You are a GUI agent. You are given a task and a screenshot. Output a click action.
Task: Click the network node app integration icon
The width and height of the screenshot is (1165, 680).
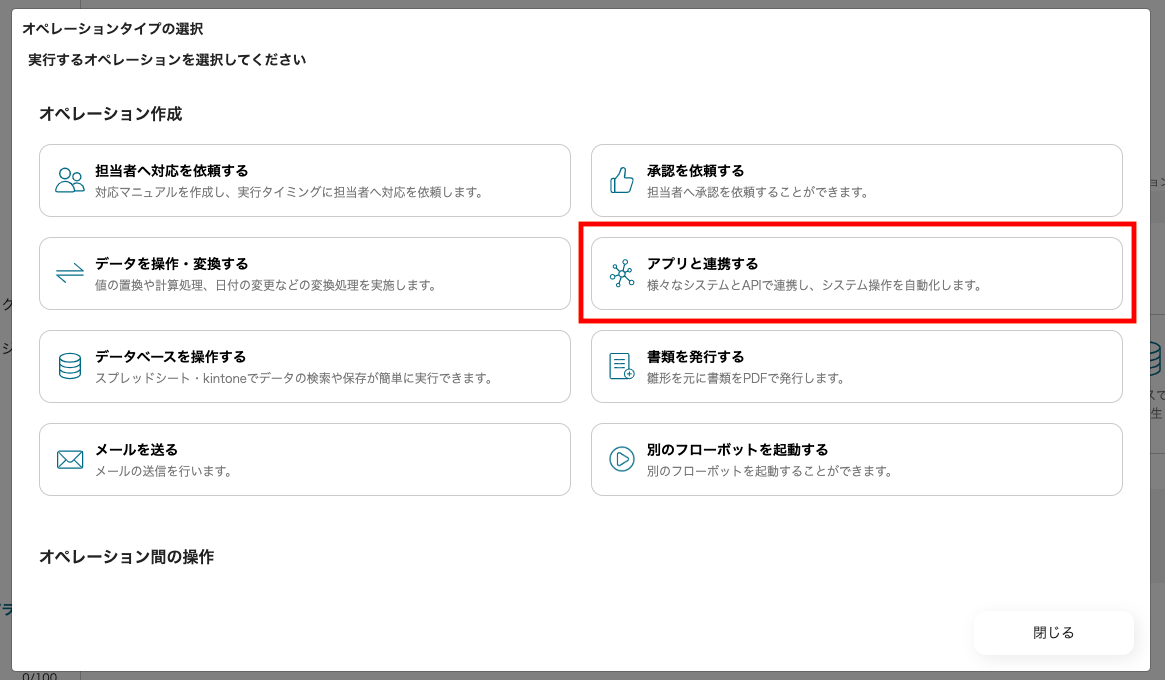click(x=622, y=274)
